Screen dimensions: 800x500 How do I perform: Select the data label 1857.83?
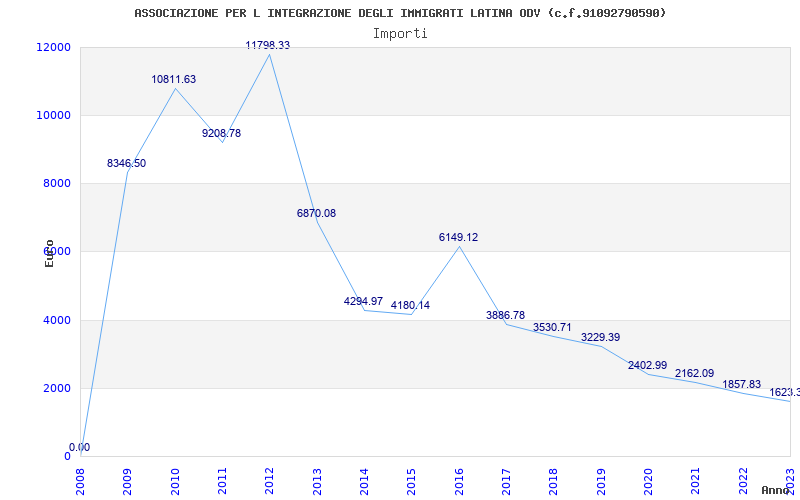[742, 384]
